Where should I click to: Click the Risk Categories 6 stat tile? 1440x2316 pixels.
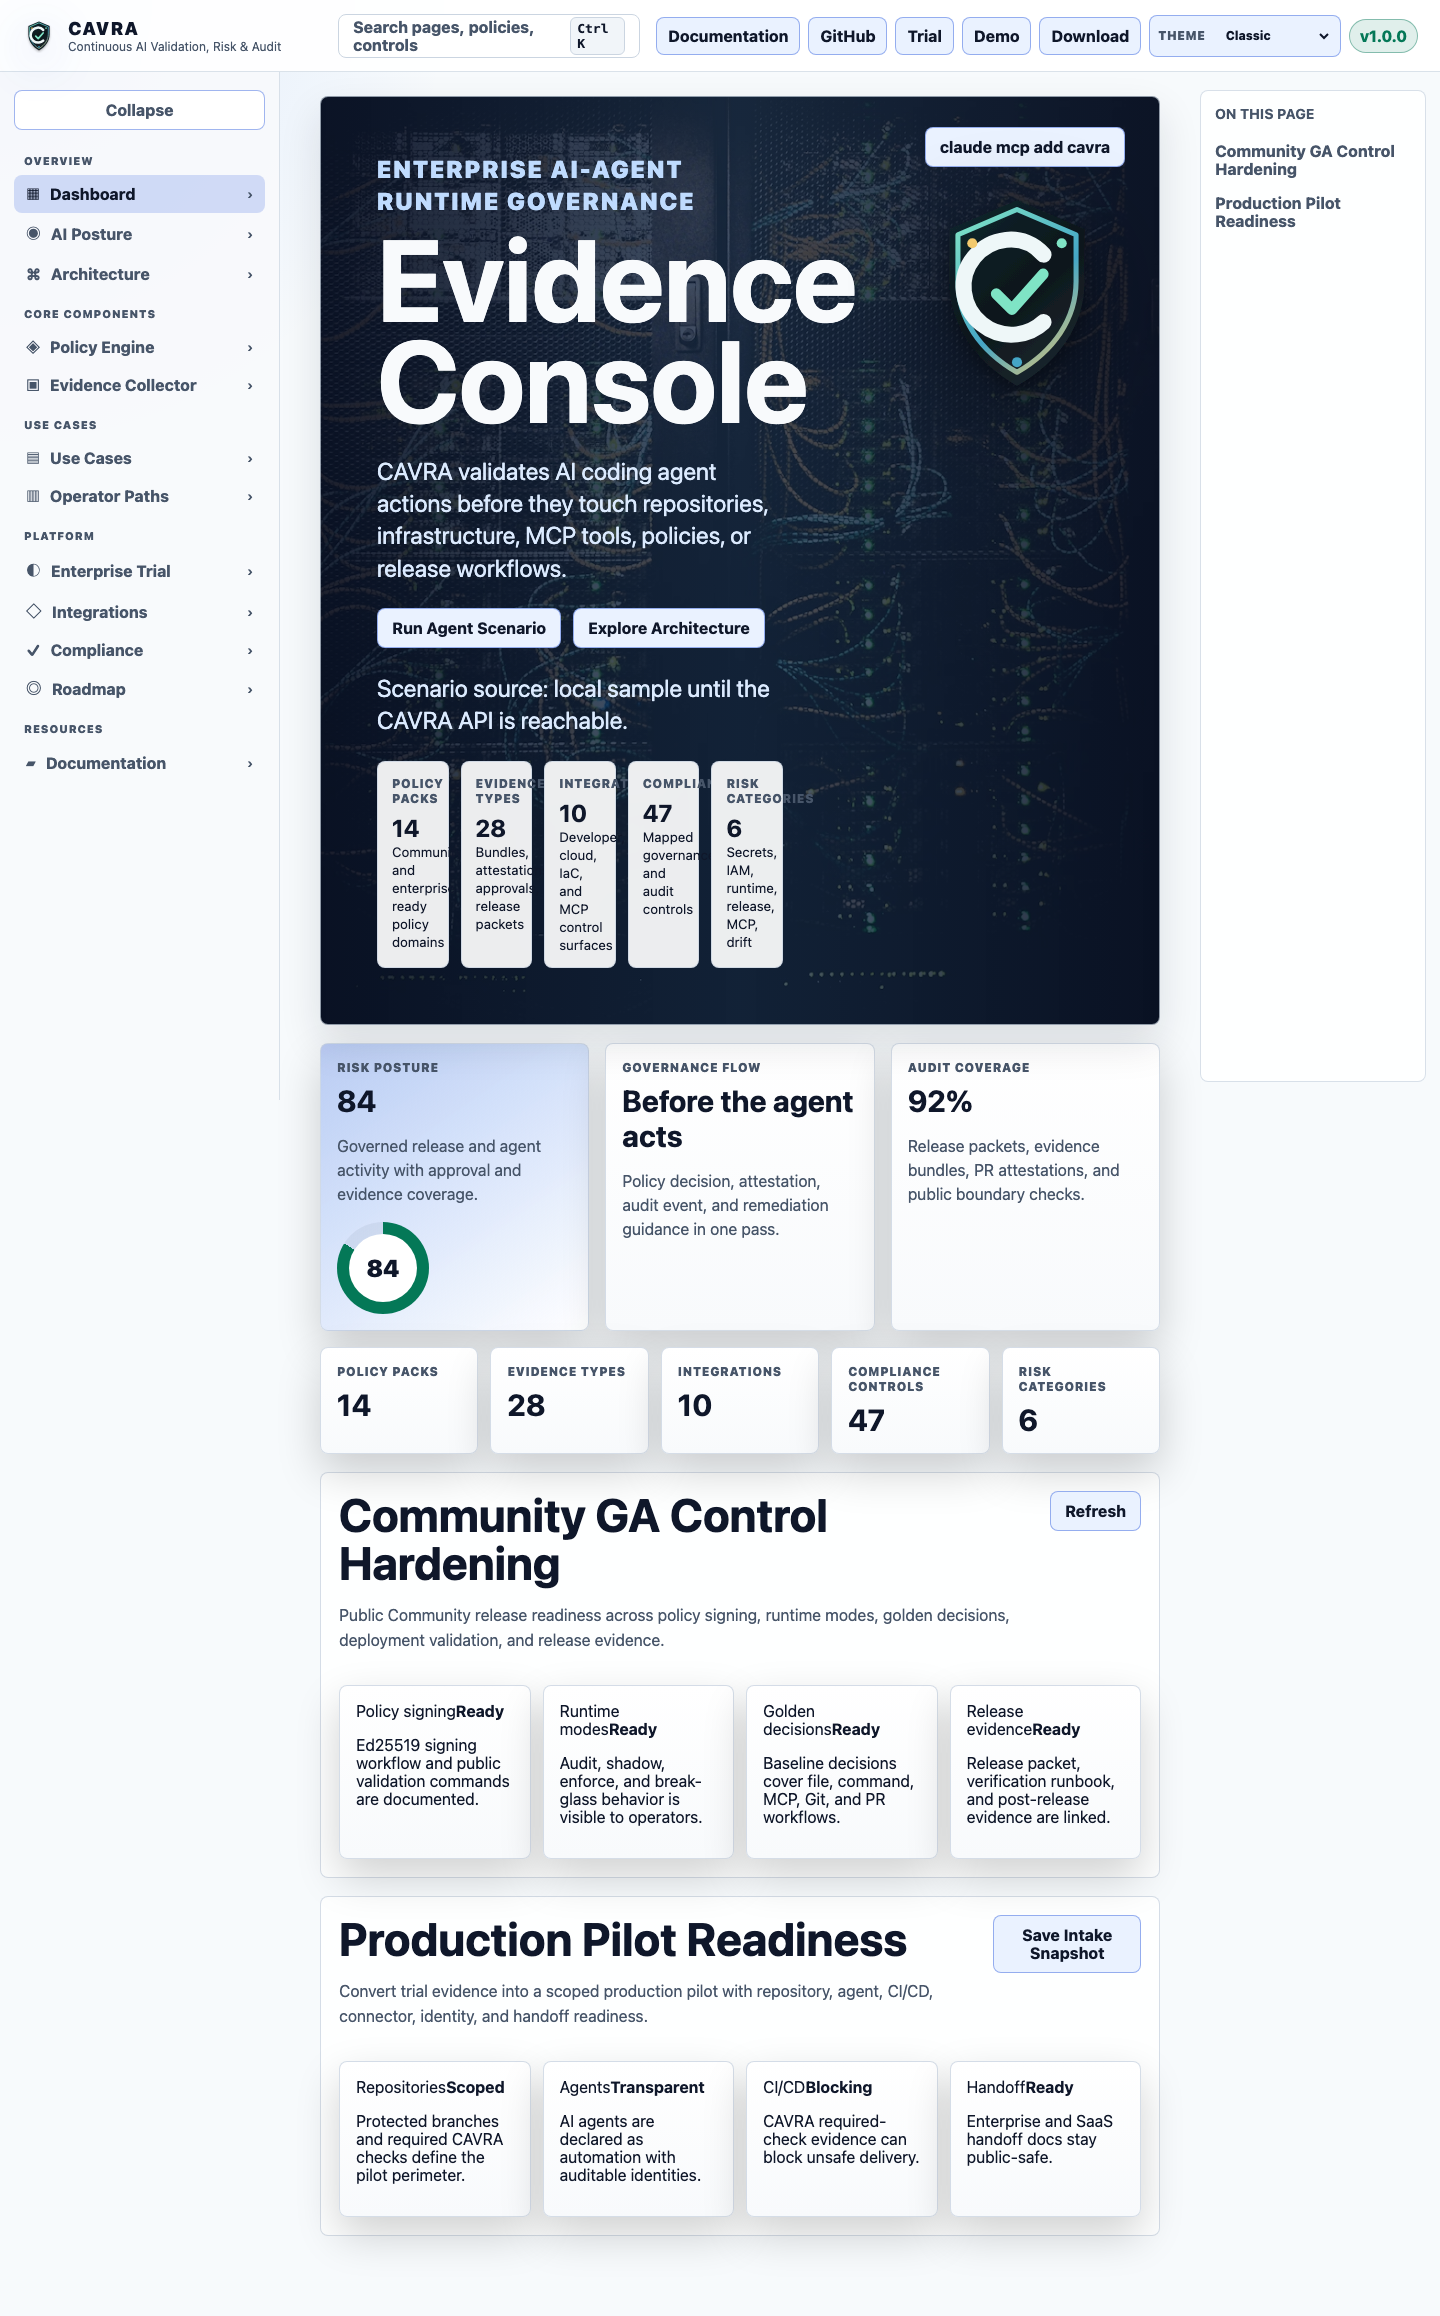pos(1081,1400)
